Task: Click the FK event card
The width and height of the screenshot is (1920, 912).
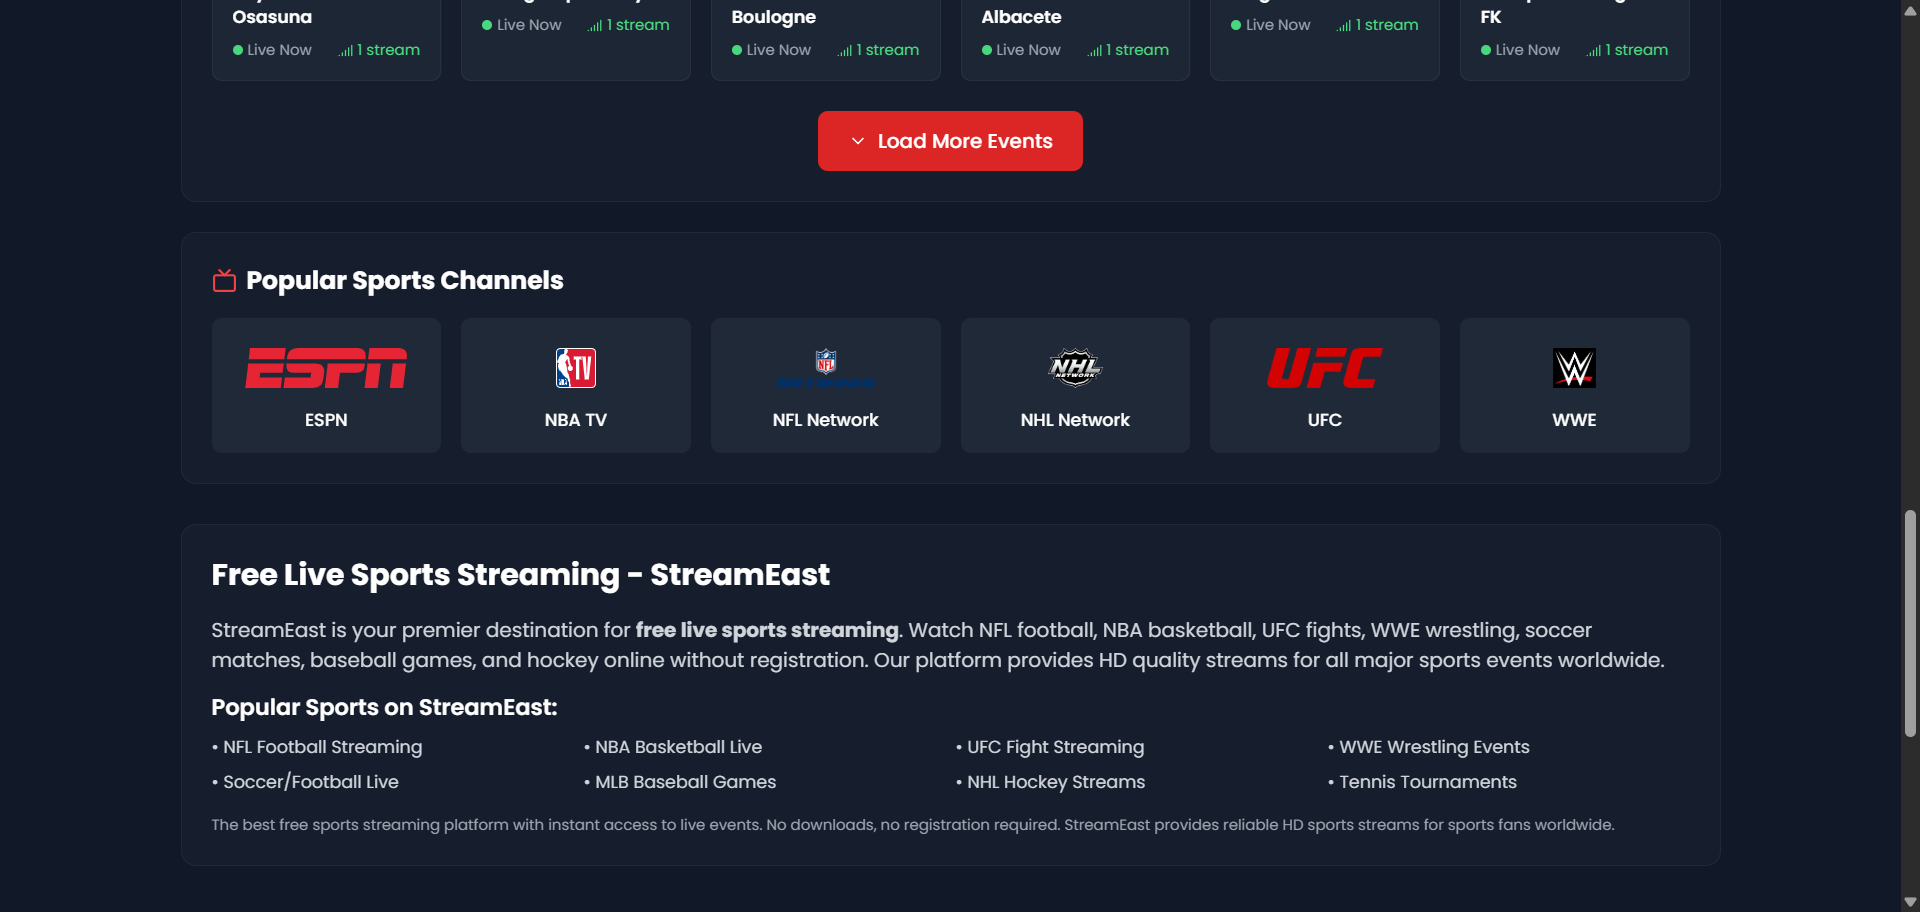Action: pos(1574,30)
